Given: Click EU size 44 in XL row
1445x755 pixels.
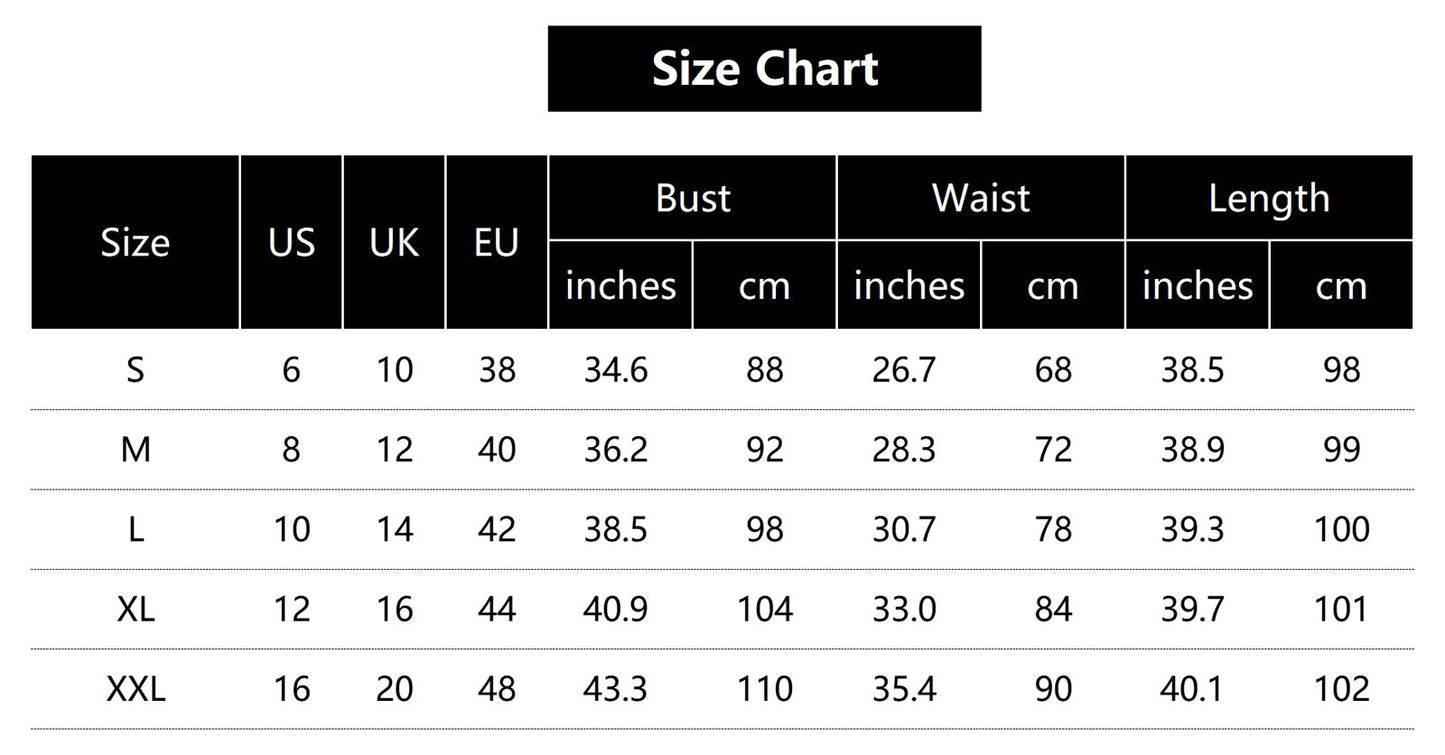Looking at the screenshot, I should pyautogui.click(x=496, y=609).
